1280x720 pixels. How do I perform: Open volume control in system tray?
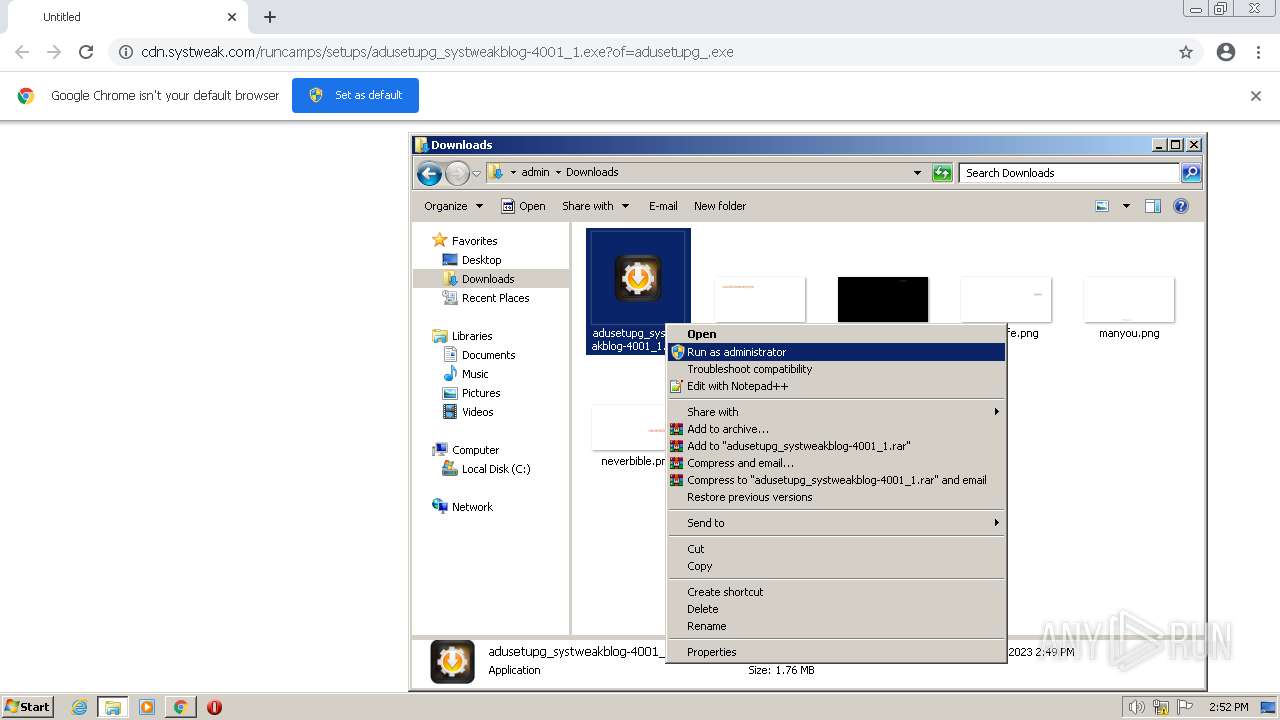pyautogui.click(x=1136, y=707)
